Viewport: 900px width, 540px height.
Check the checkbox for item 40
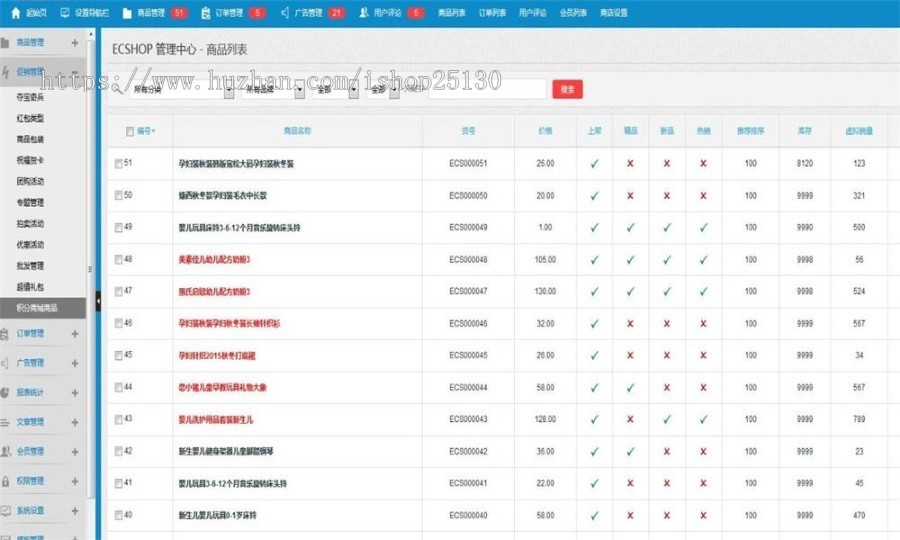tap(118, 515)
